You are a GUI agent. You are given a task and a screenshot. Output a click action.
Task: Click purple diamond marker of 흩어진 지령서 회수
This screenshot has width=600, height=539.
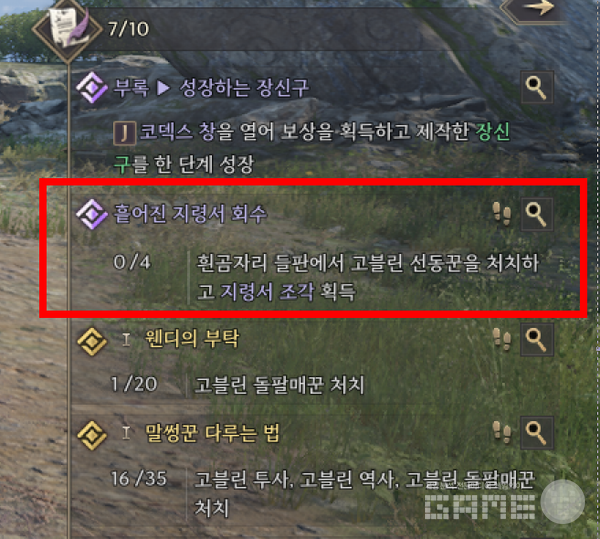[x=92, y=214]
